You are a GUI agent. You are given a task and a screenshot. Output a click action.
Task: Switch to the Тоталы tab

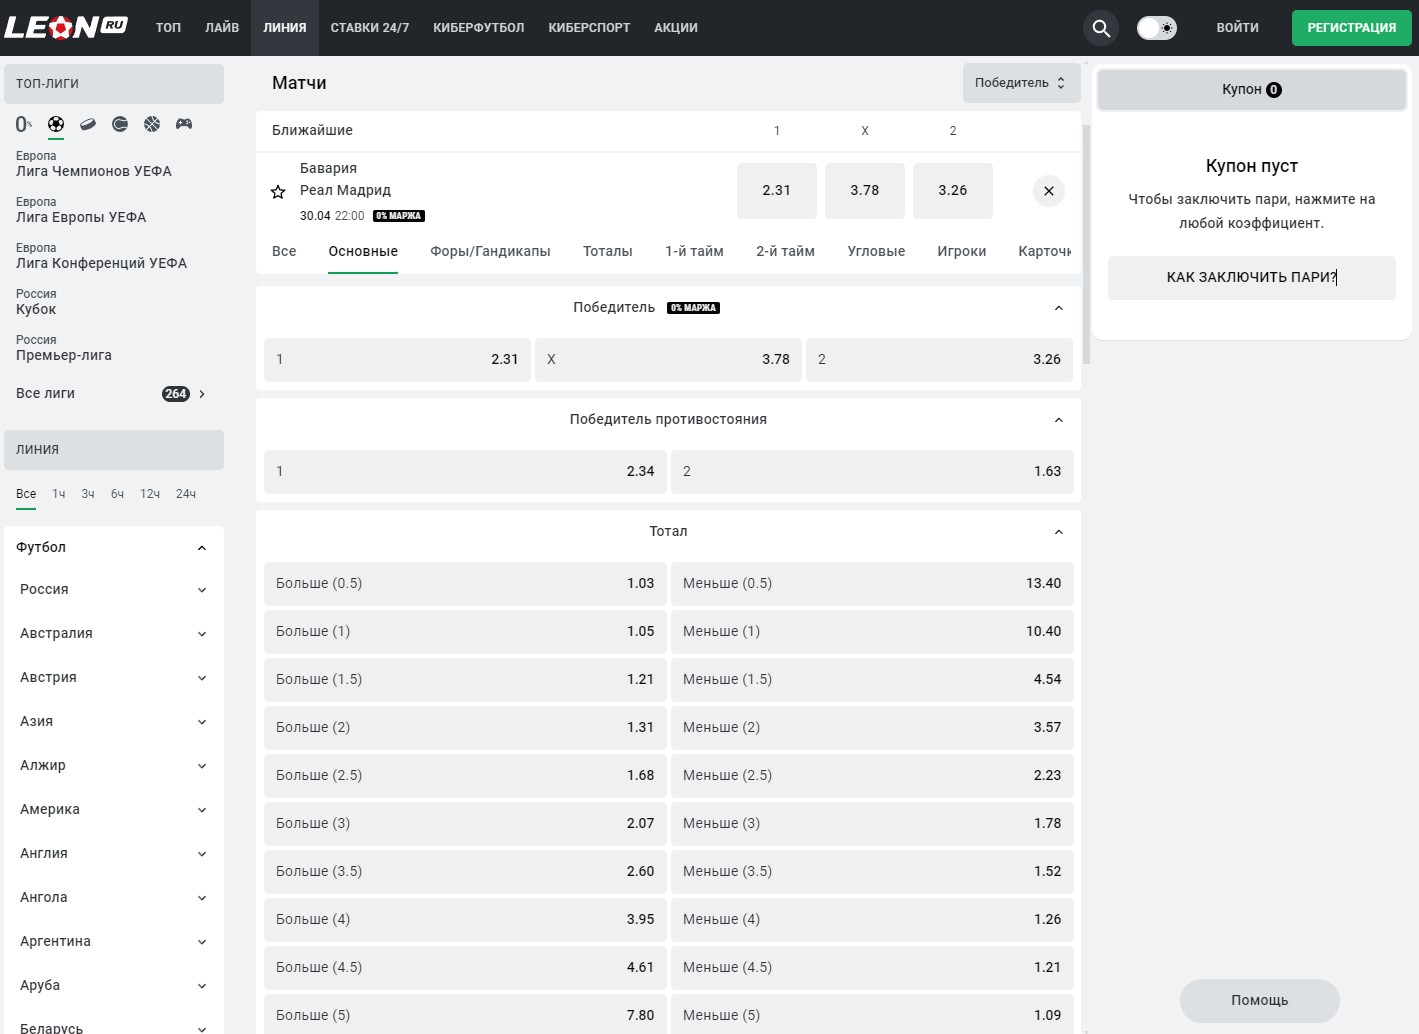(608, 252)
